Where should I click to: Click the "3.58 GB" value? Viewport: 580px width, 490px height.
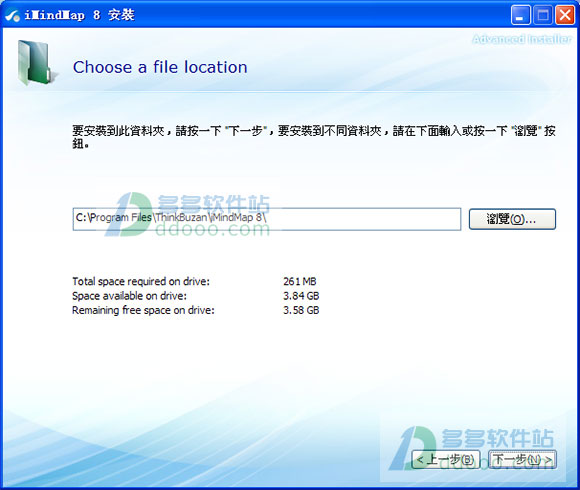tap(301, 310)
